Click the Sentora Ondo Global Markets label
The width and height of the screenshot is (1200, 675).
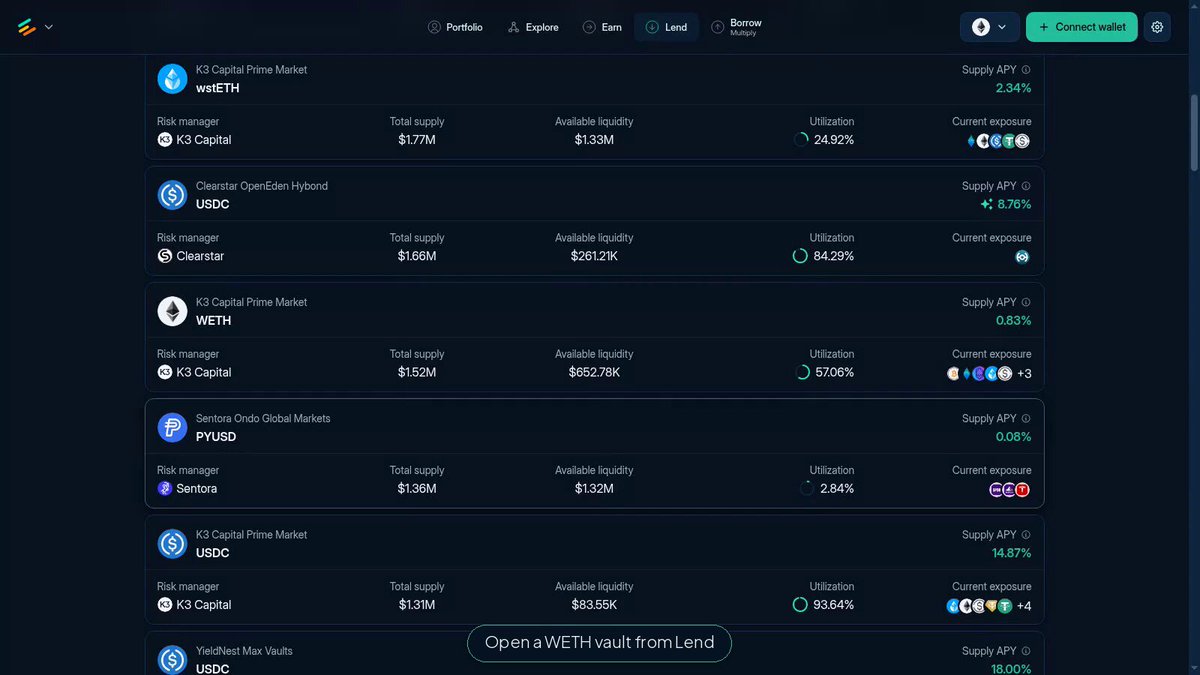click(263, 418)
